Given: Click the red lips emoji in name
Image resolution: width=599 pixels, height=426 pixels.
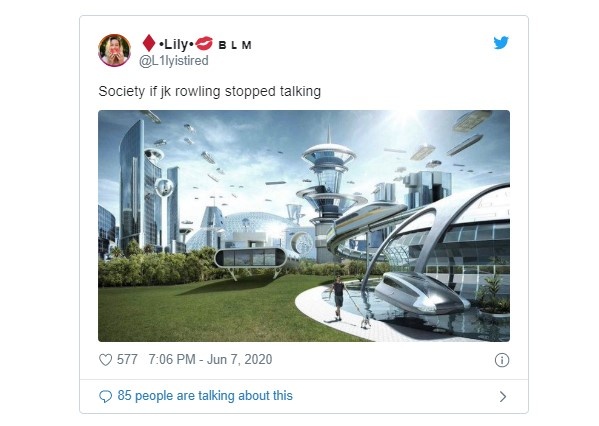Looking at the screenshot, I should 204,44.
